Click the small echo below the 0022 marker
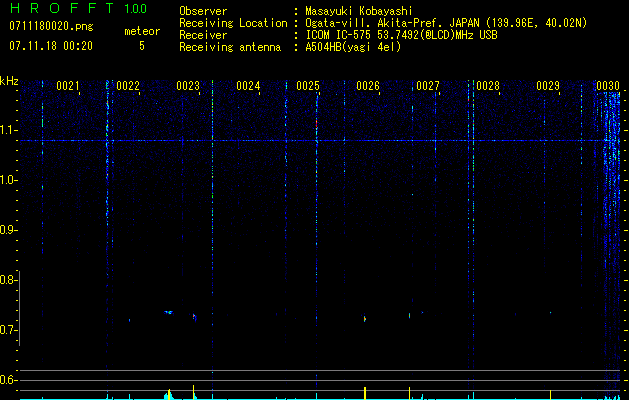 pos(129,320)
